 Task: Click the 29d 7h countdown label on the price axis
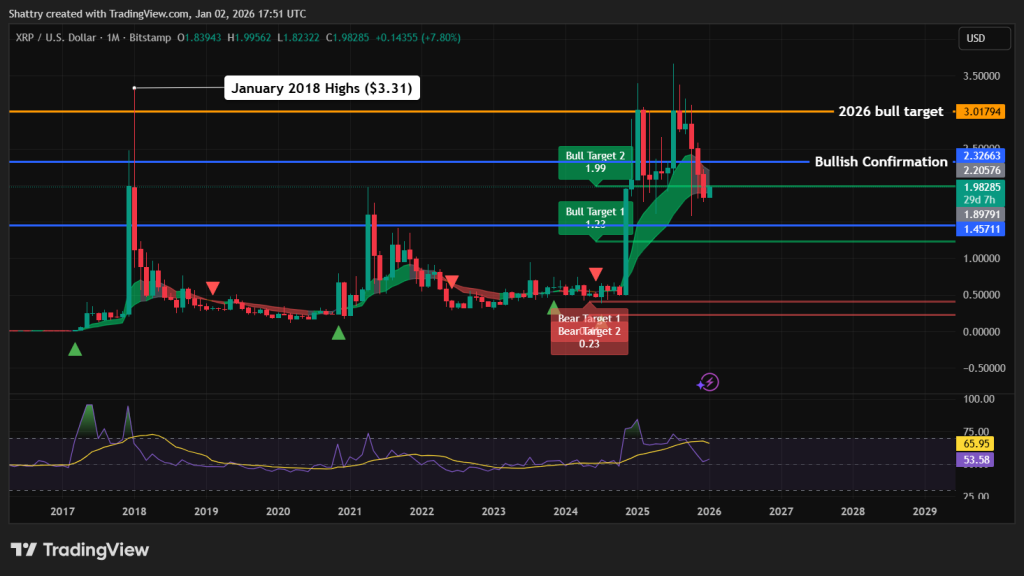979,199
